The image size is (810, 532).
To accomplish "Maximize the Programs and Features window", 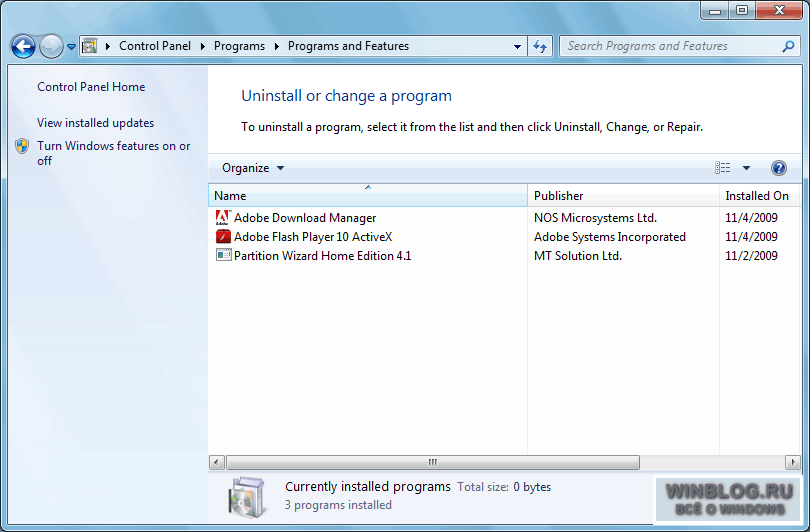I will tap(742, 10).
